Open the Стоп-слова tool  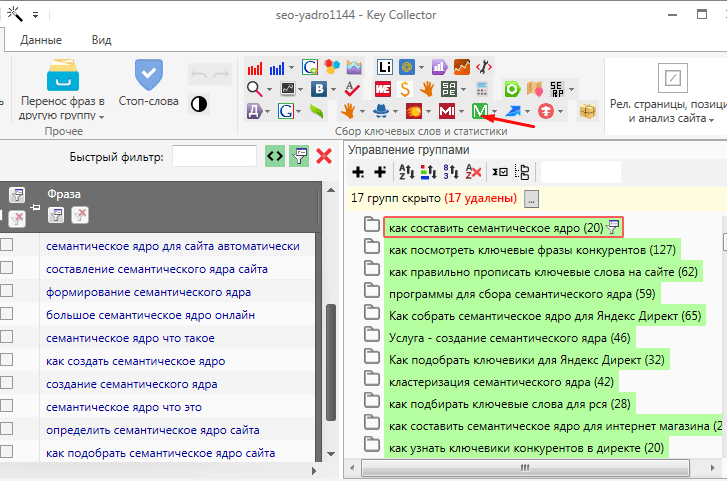[148, 83]
